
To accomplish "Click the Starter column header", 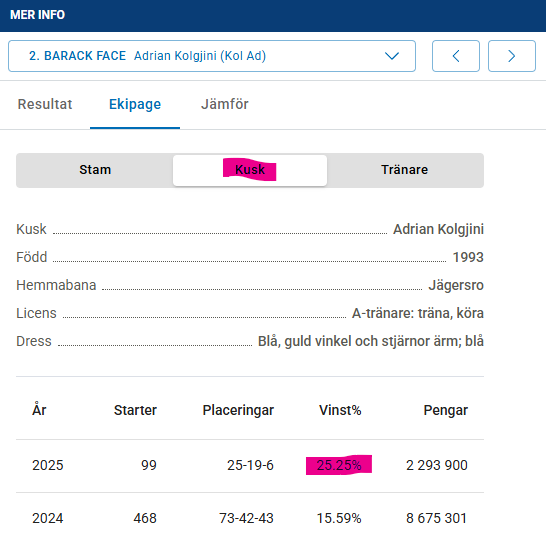I will tap(135, 410).
